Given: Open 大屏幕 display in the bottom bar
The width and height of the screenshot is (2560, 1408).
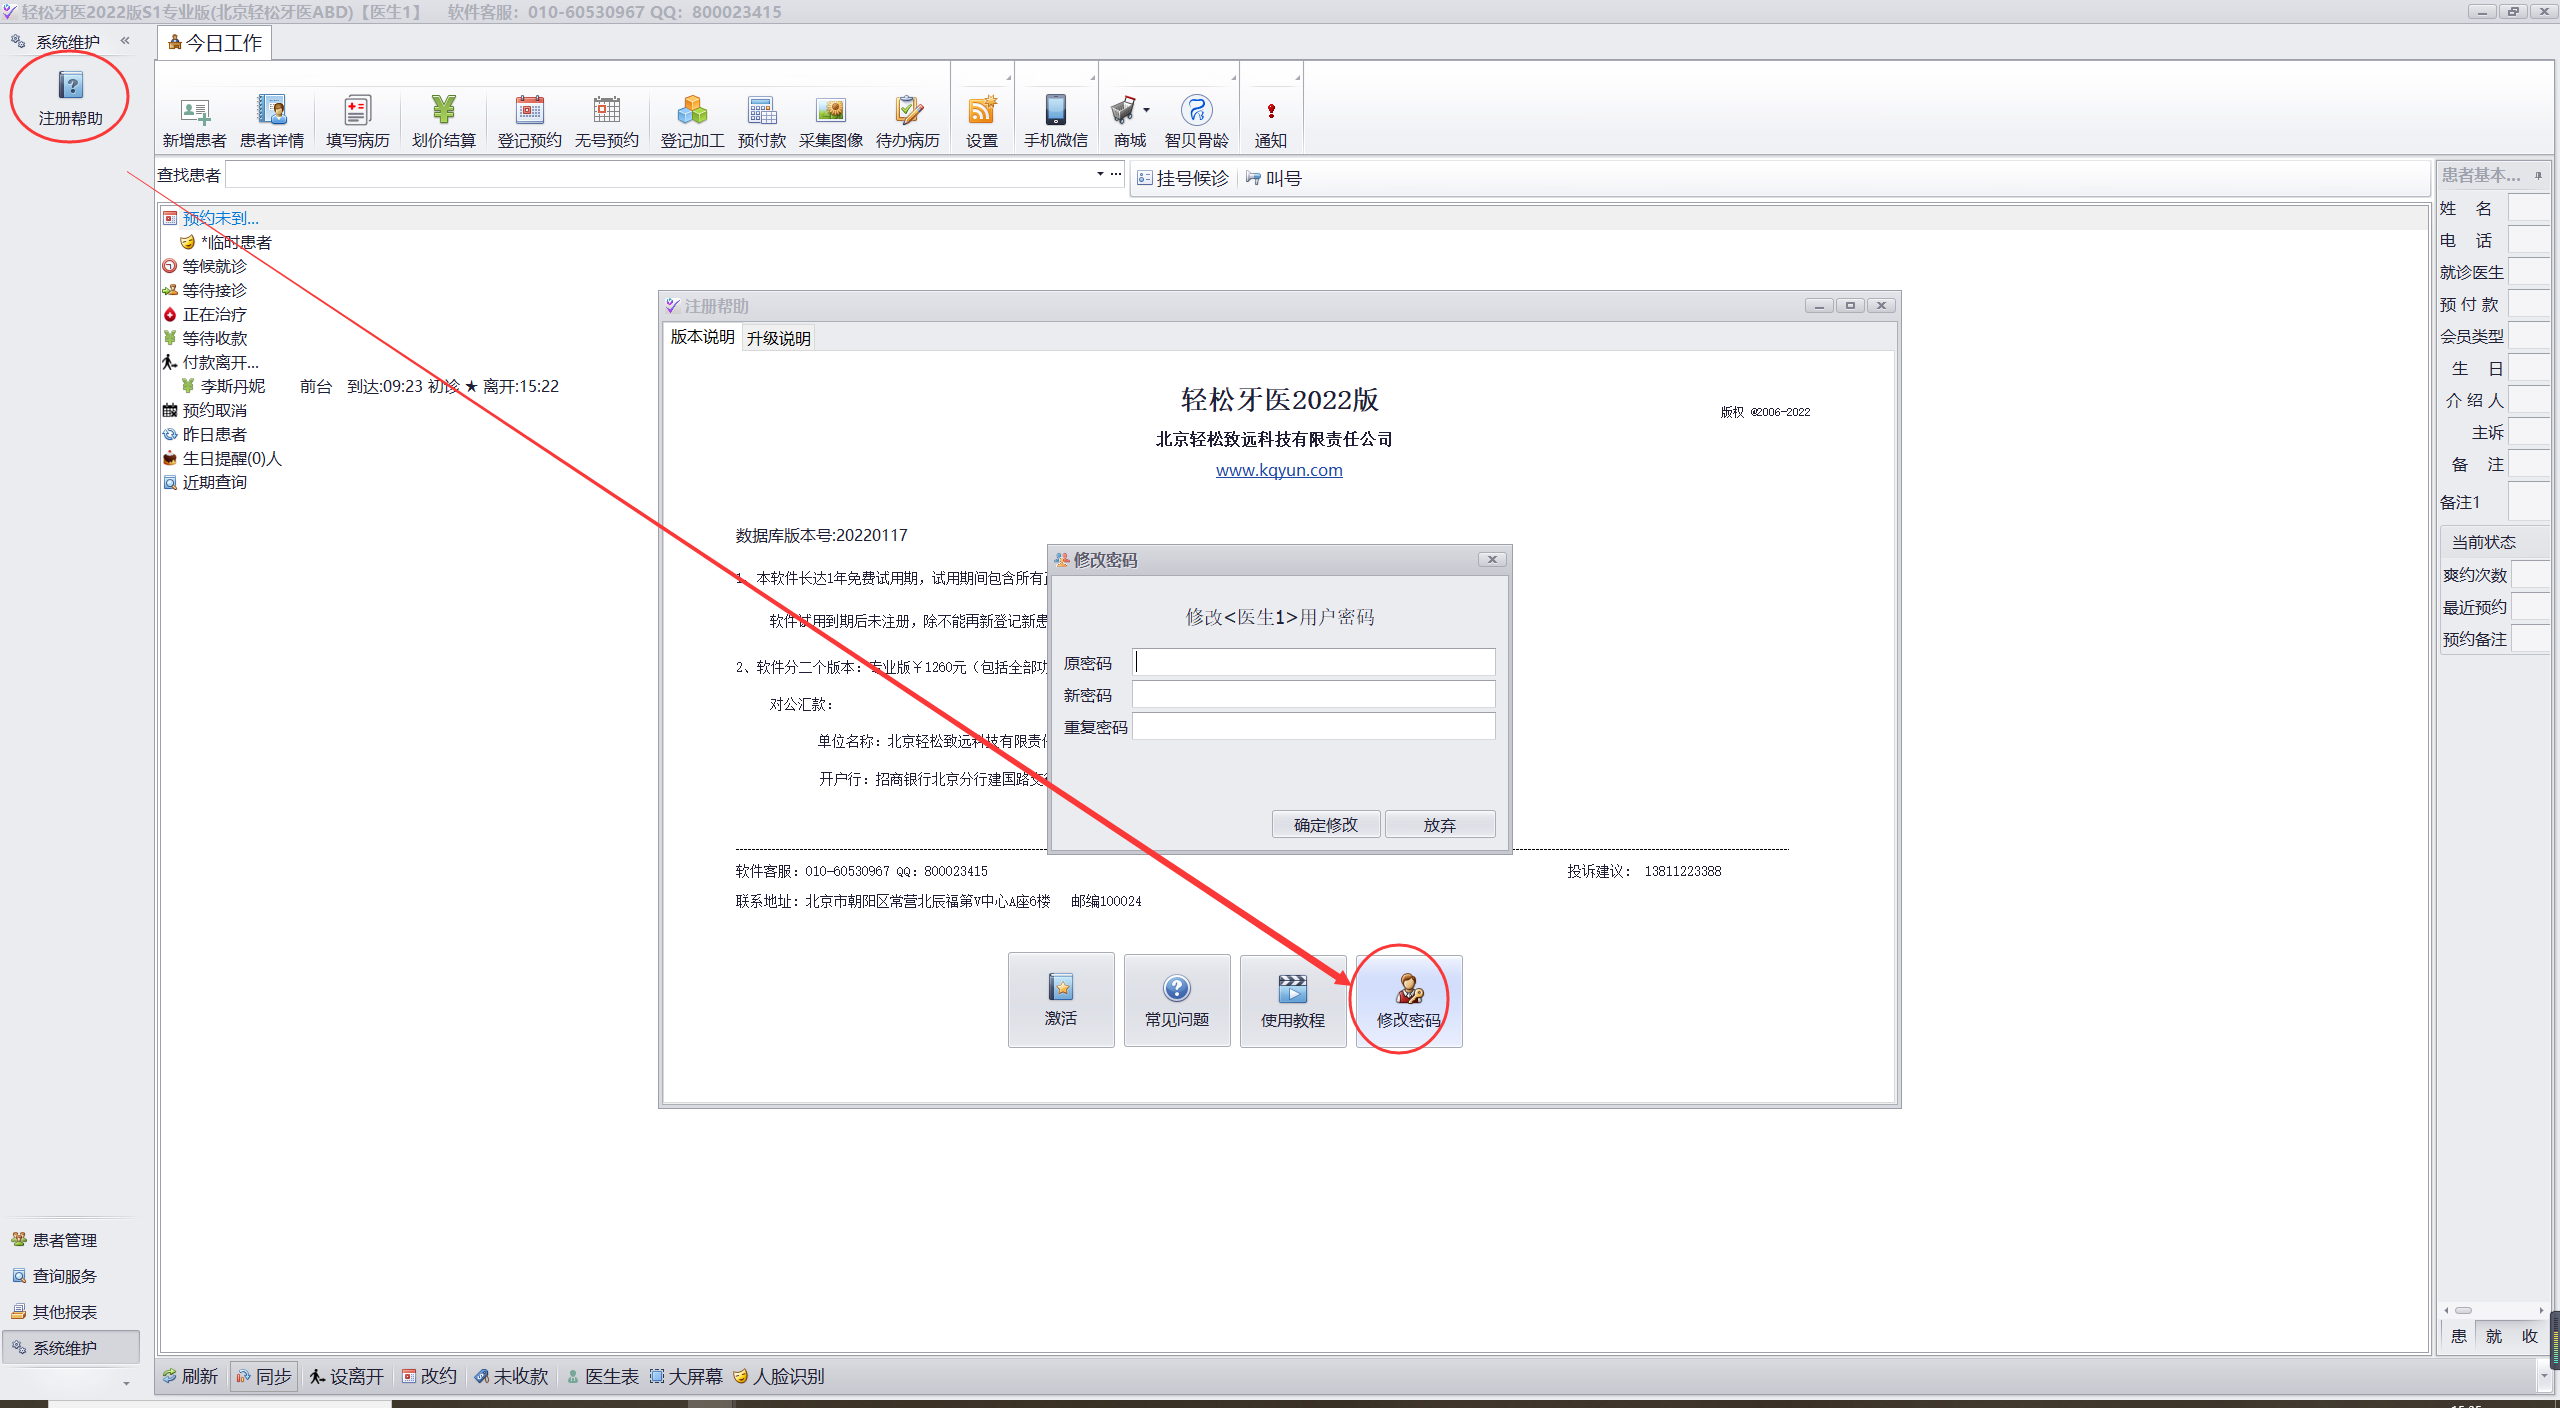Looking at the screenshot, I should (x=686, y=1376).
